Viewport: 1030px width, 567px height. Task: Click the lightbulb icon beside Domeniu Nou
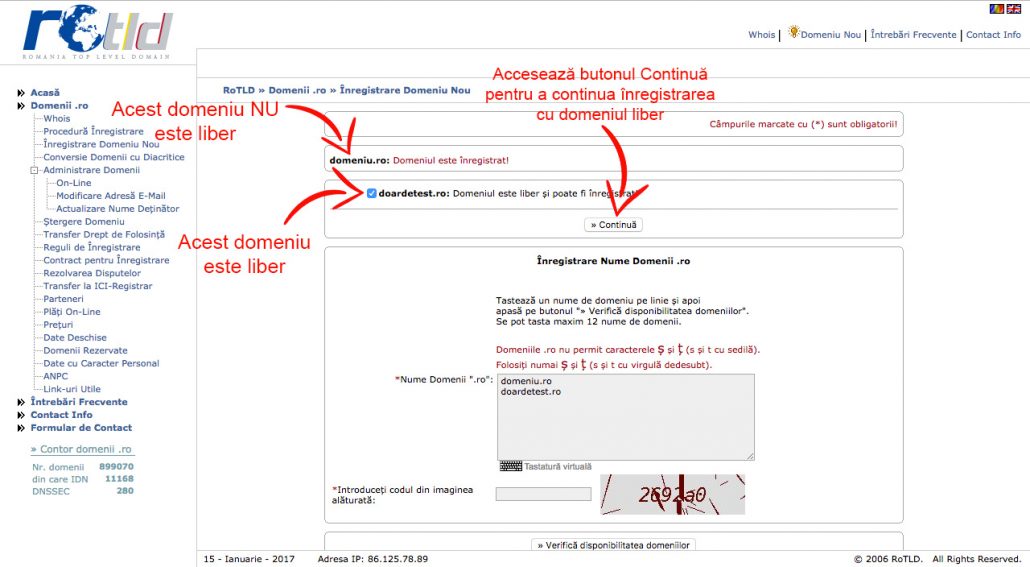(x=793, y=33)
